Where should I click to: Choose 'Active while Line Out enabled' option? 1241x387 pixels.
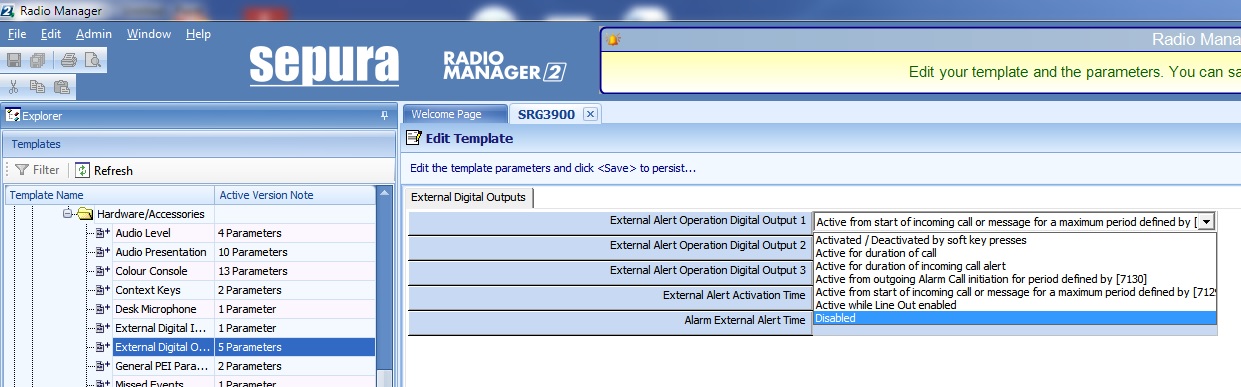(1015, 305)
